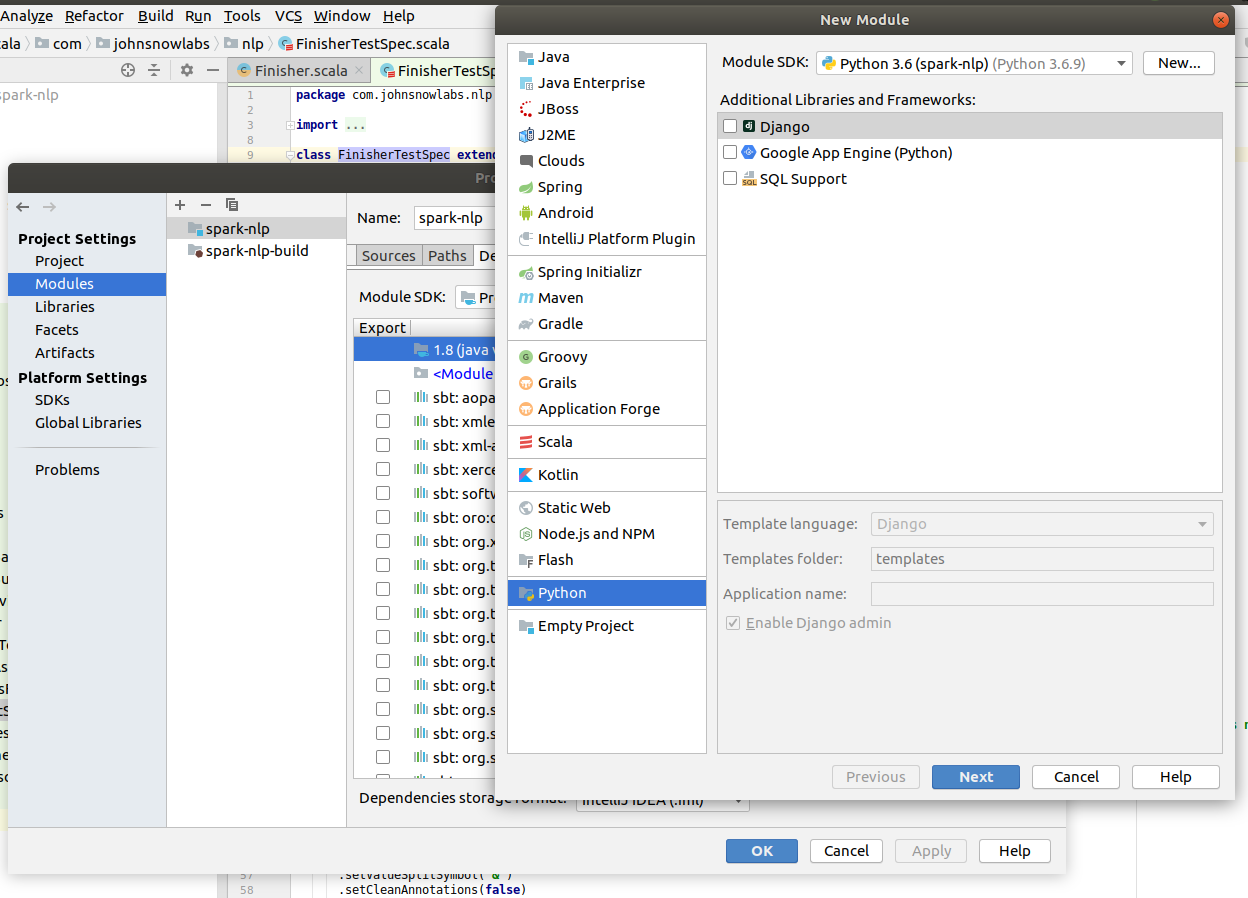Click Cancel in Project Structure dialog

(x=846, y=851)
